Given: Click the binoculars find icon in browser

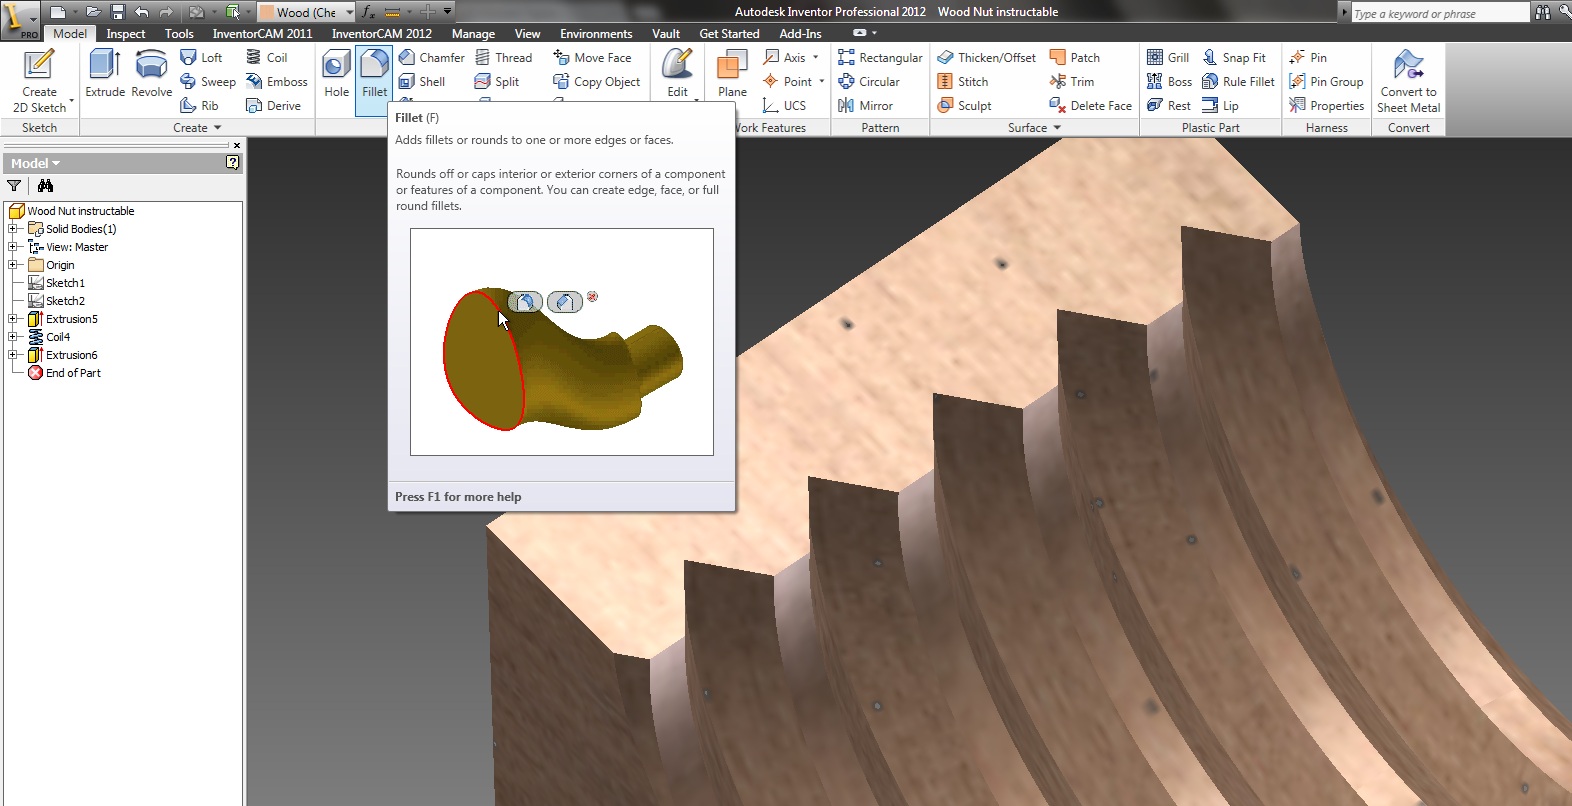Looking at the screenshot, I should pyautogui.click(x=45, y=186).
